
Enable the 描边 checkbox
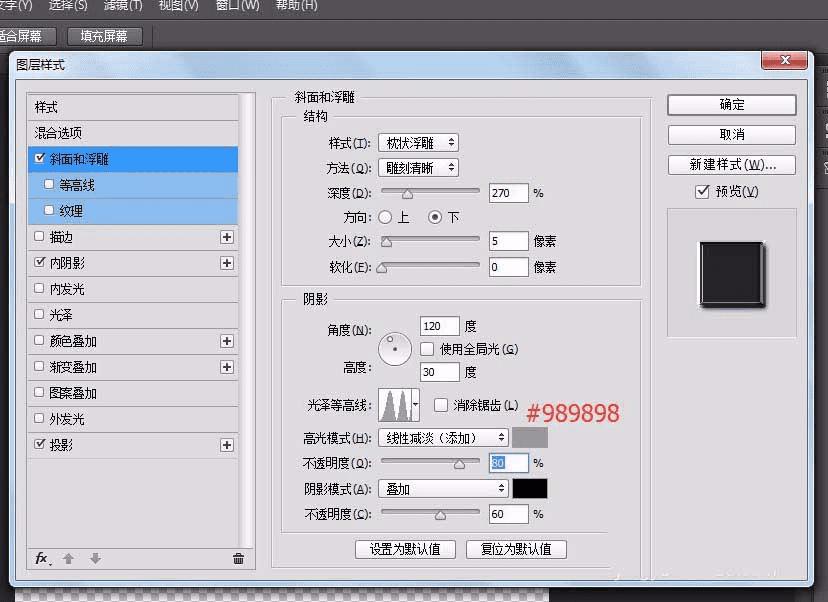click(x=39, y=236)
